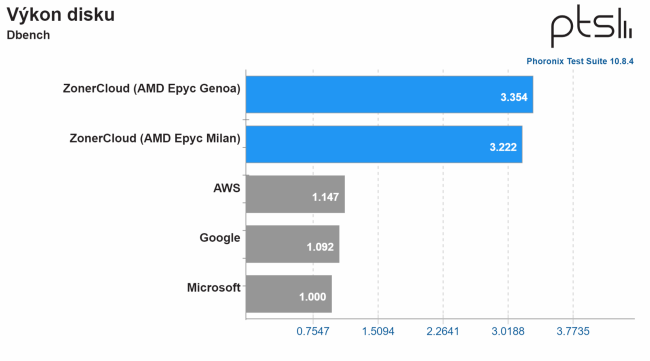Select the ZonerCloud Milan blue bar

tap(384, 144)
